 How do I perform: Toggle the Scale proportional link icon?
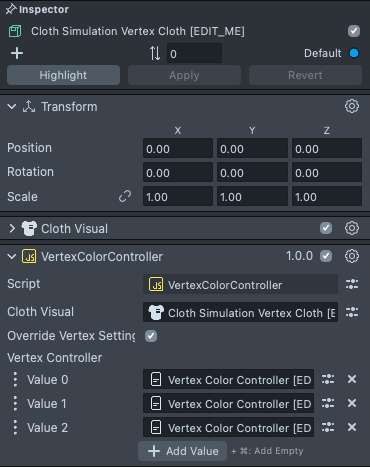pos(125,196)
